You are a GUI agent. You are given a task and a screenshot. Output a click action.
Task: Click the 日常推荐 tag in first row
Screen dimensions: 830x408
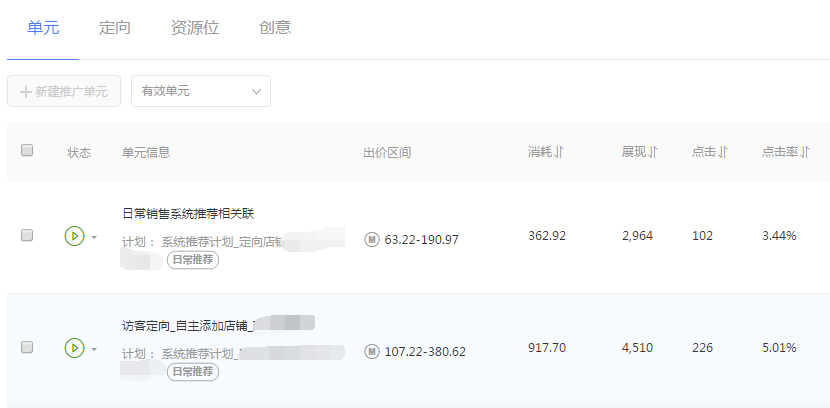pos(193,260)
